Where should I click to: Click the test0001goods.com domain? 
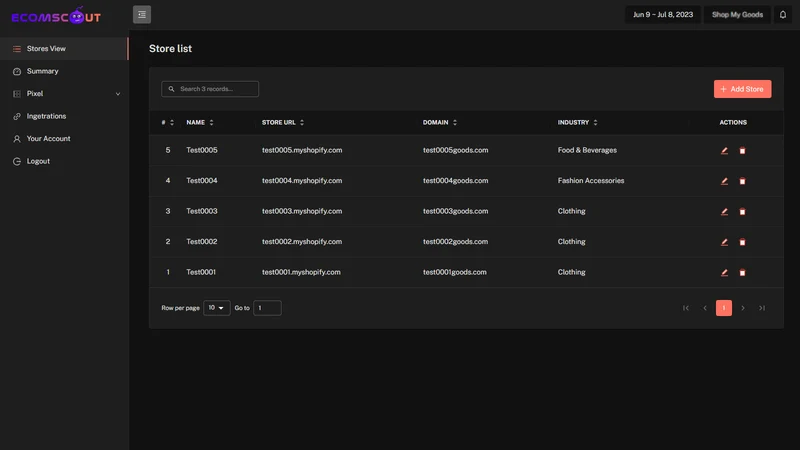tap(455, 272)
